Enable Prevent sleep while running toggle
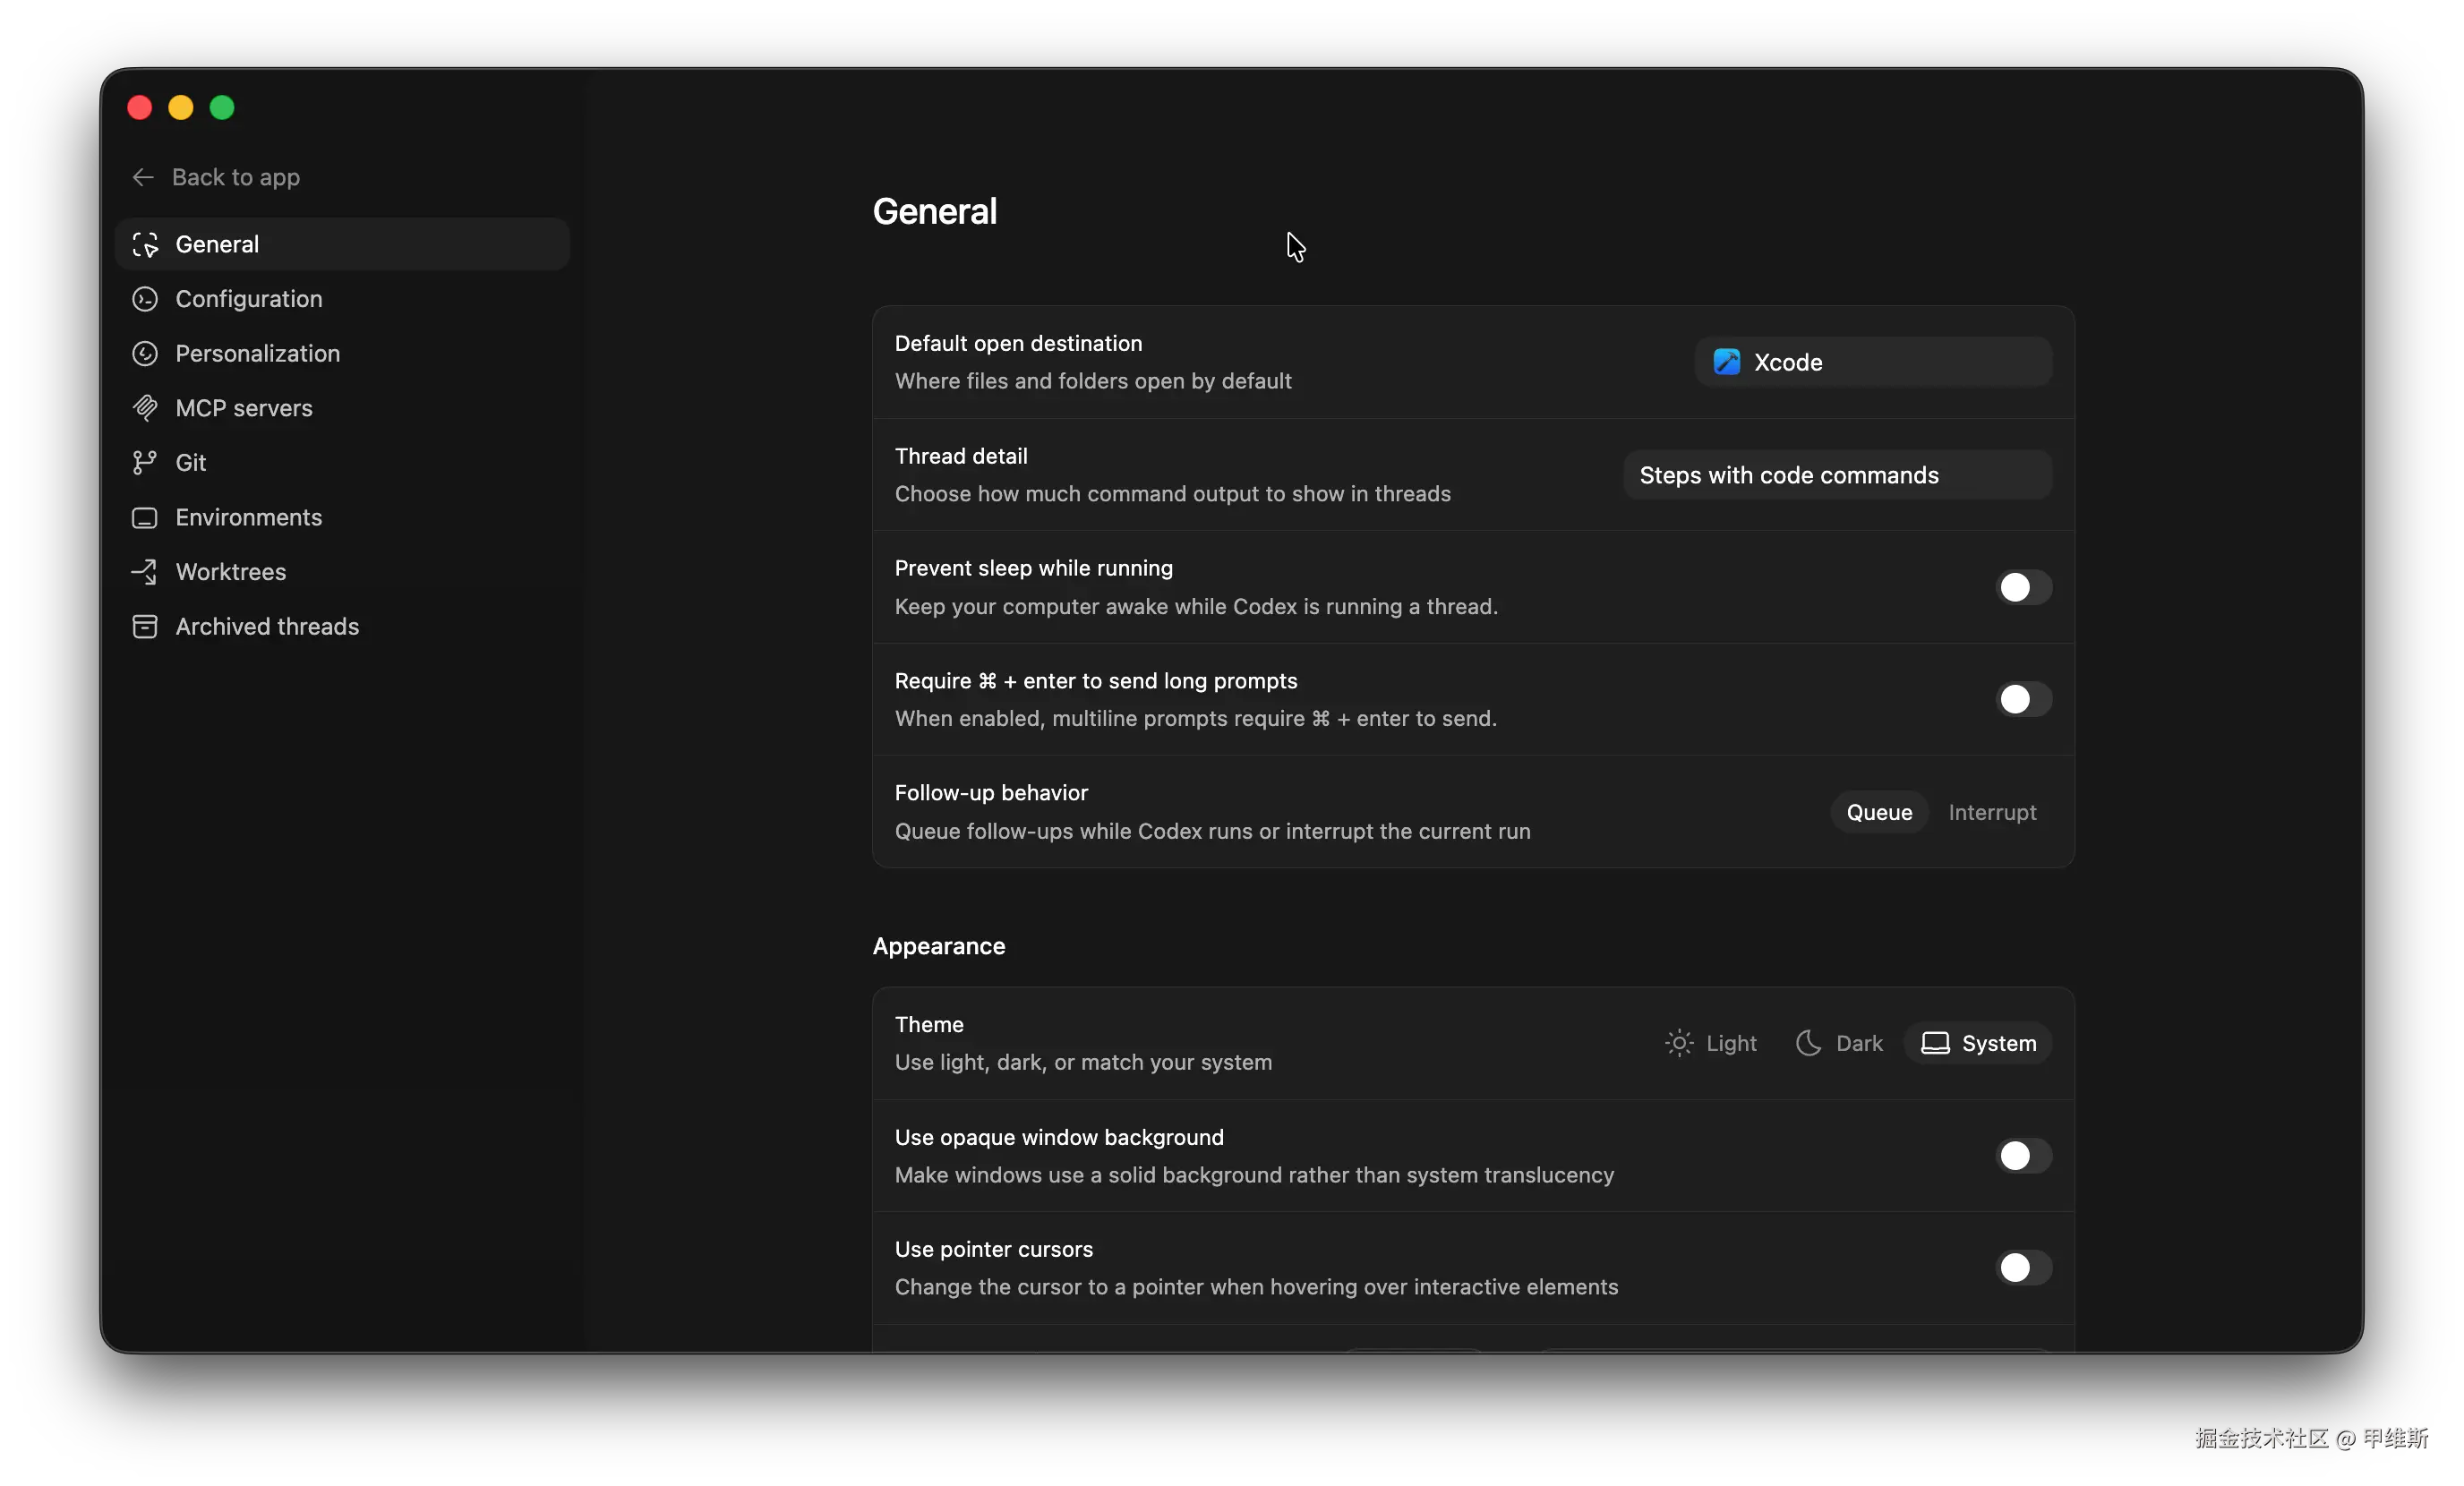The height and width of the screenshot is (1486, 2464). point(2023,588)
